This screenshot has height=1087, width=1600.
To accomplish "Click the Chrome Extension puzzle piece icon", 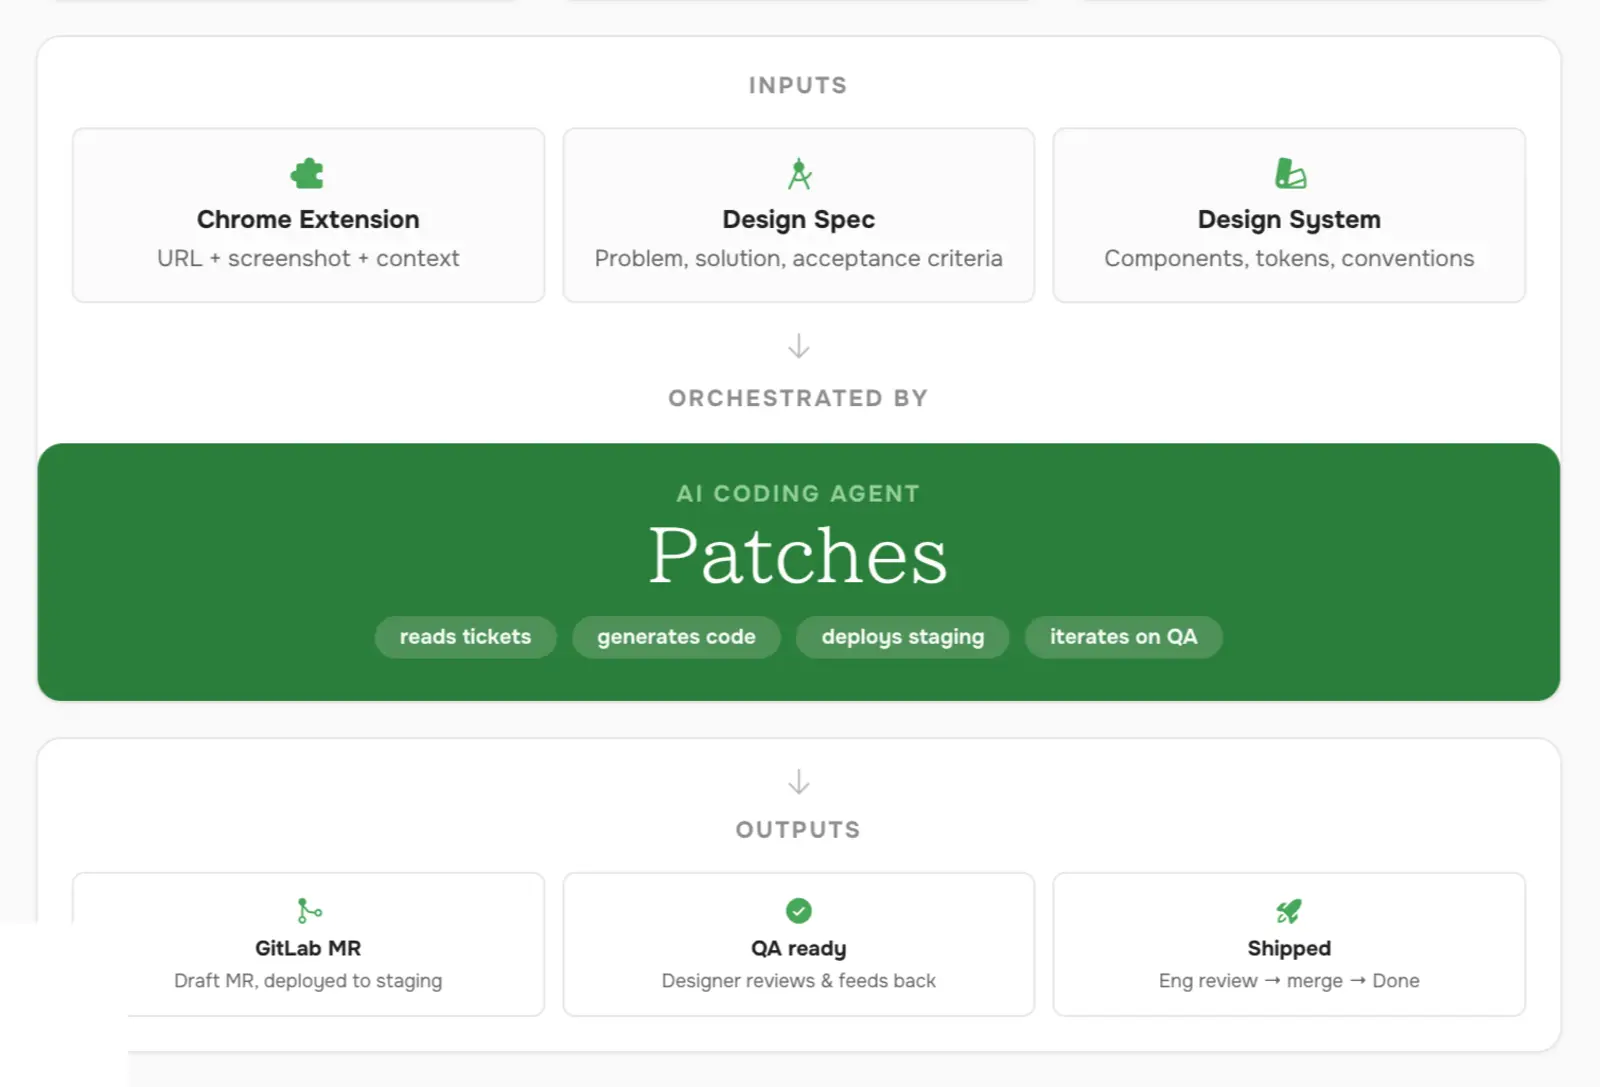I will (x=307, y=174).
